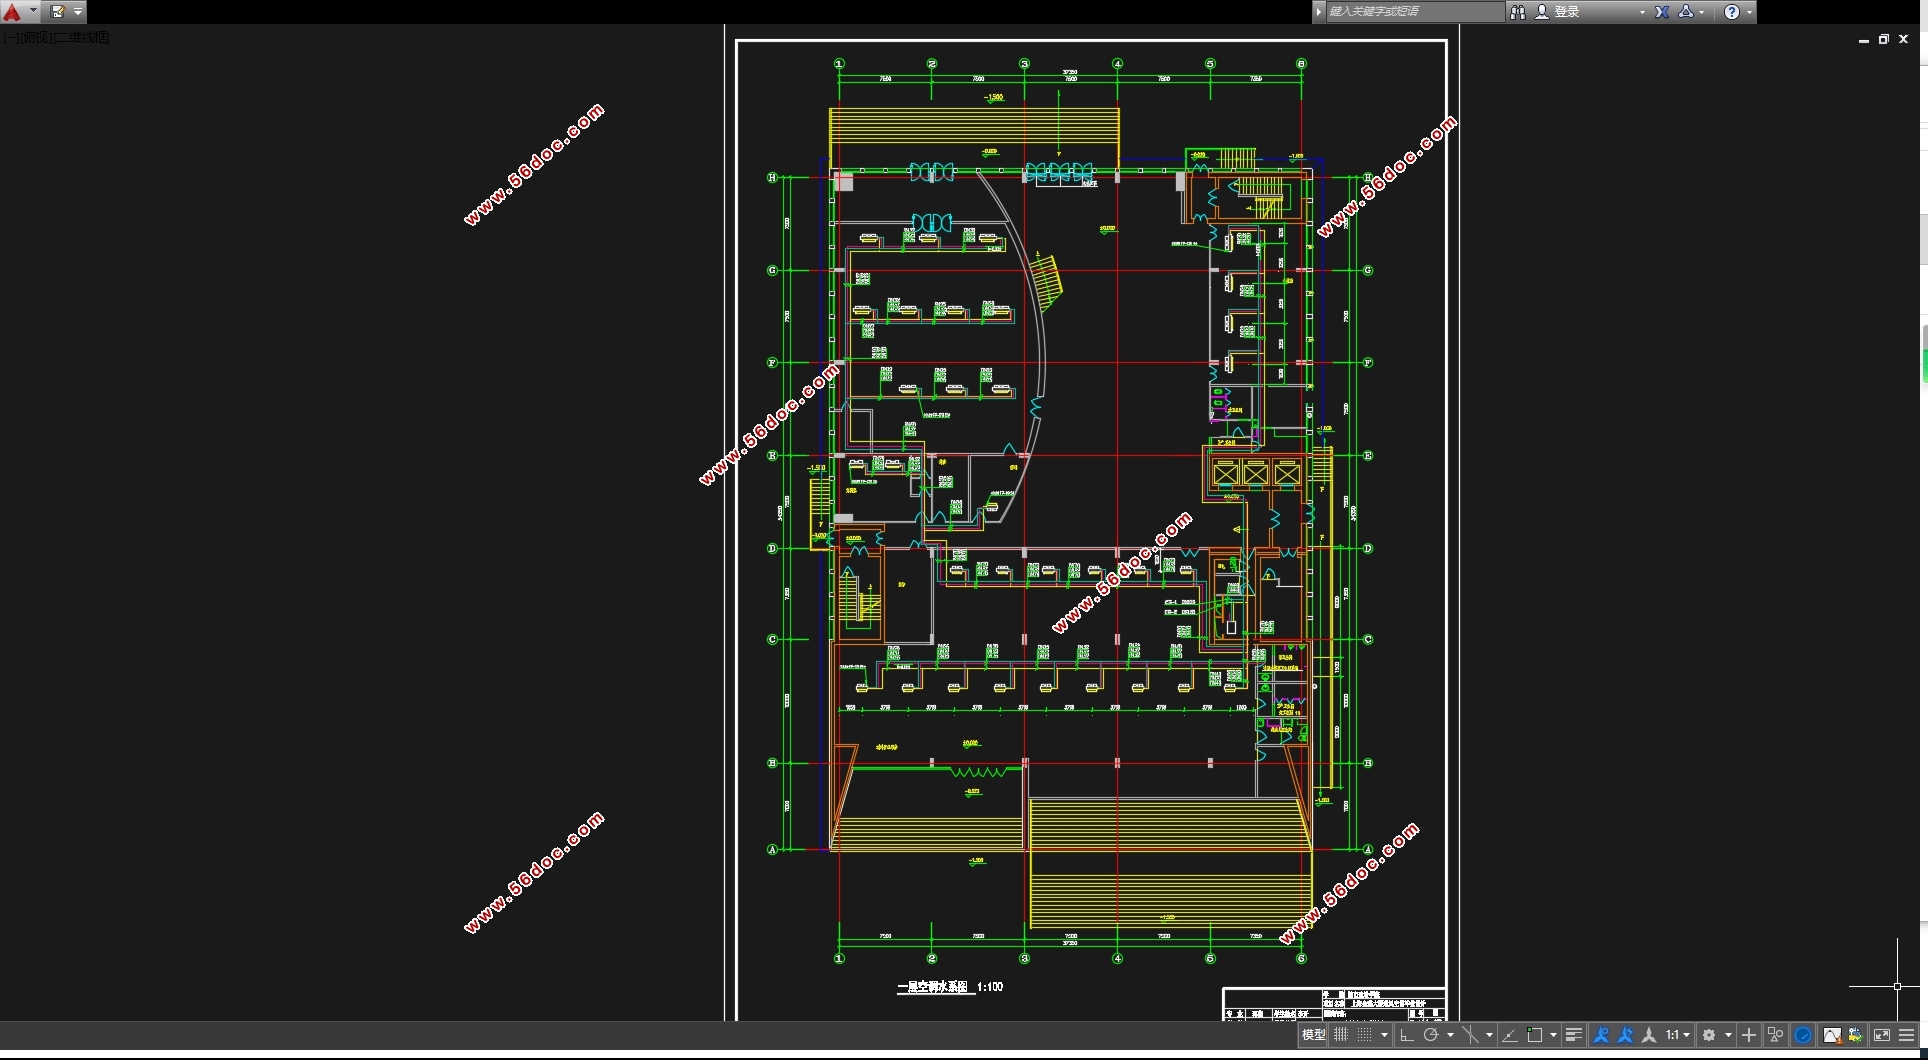Image resolution: width=1928 pixels, height=1060 pixels.
Task: Open status bar customization menu icon
Action: (1906, 1035)
